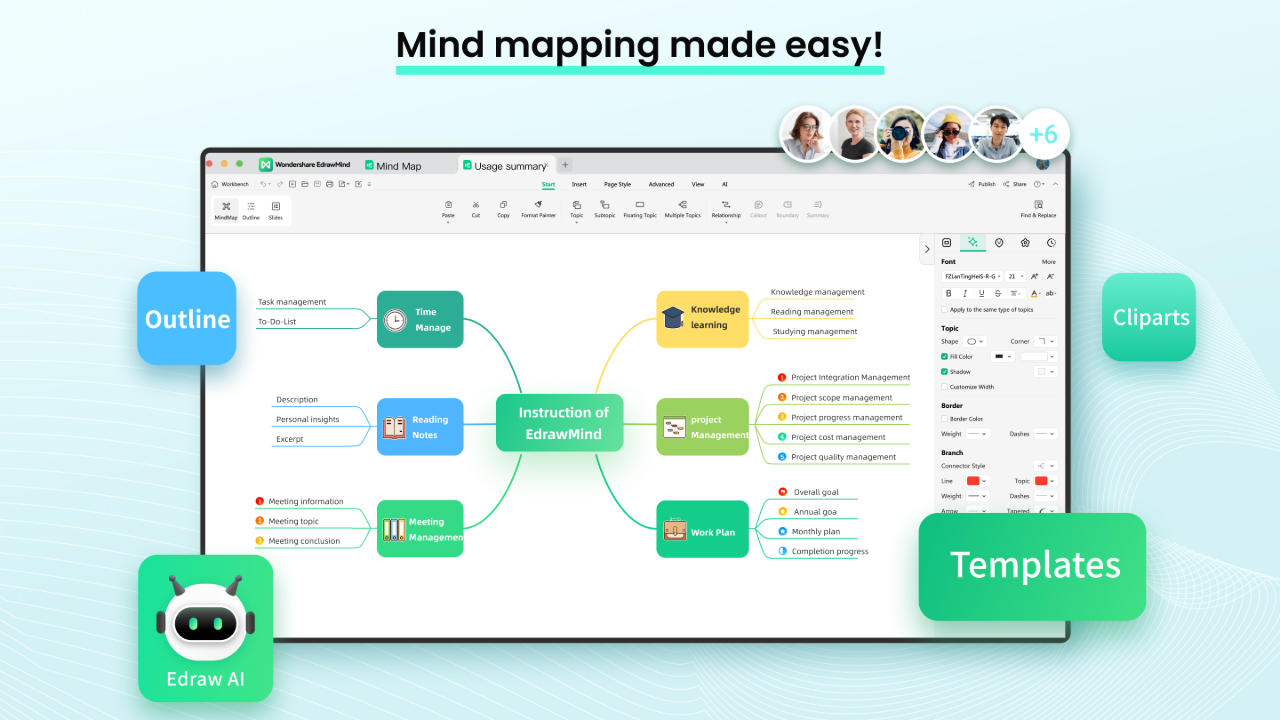Select the Format Painter tool
This screenshot has width=1280, height=720.
pos(538,208)
